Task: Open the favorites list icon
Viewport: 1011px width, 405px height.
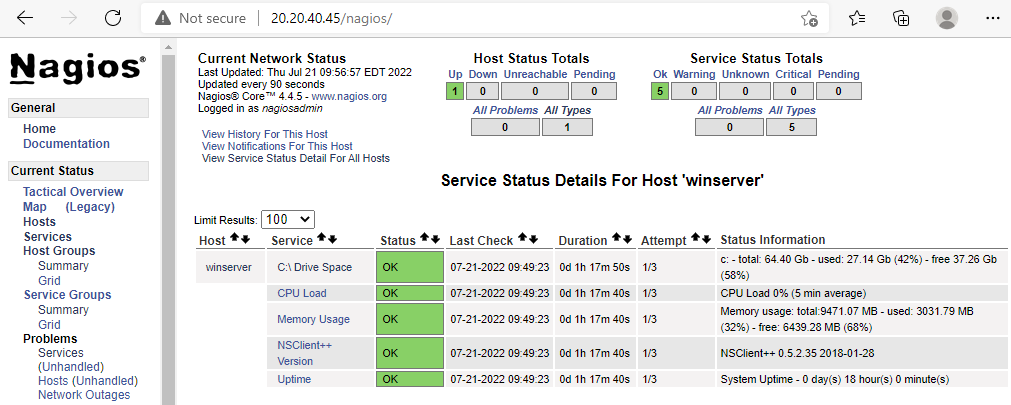Action: [857, 18]
